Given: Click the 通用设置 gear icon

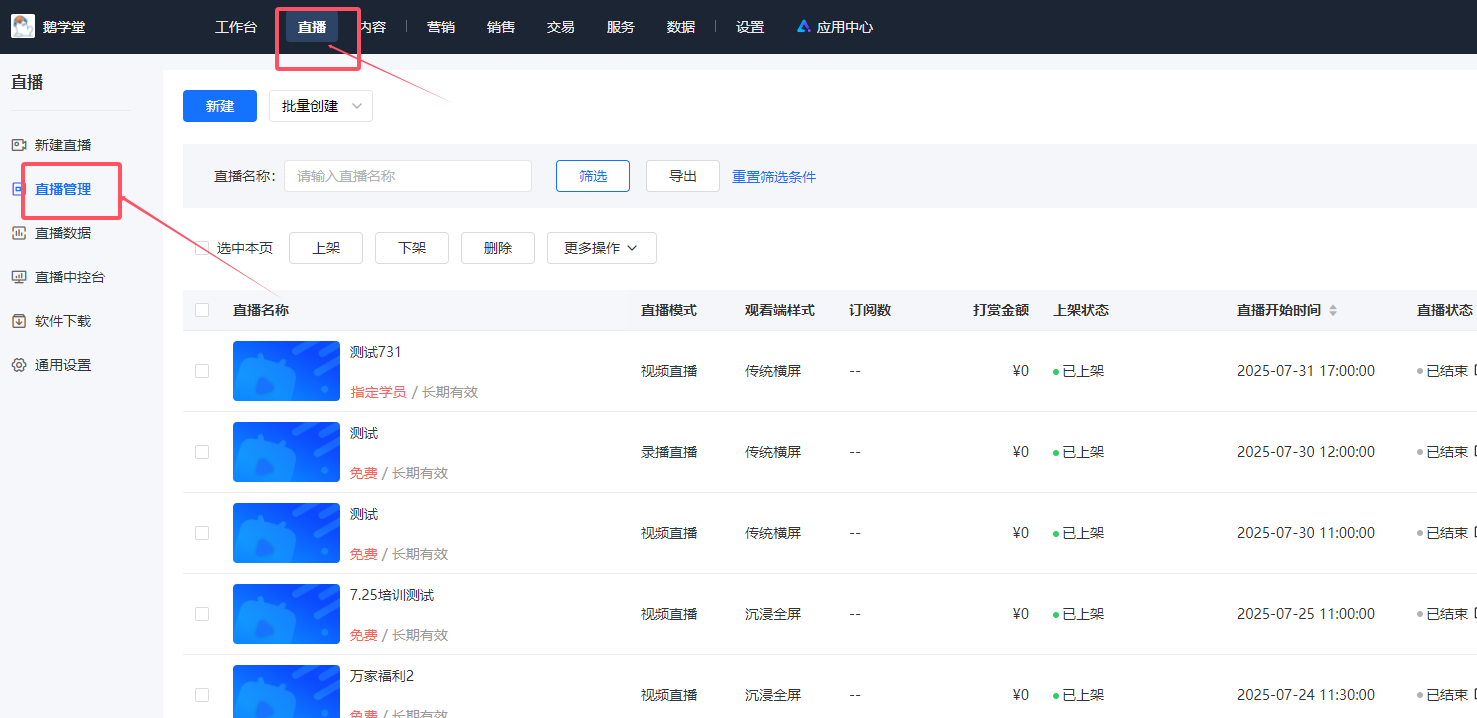Looking at the screenshot, I should coord(18,365).
